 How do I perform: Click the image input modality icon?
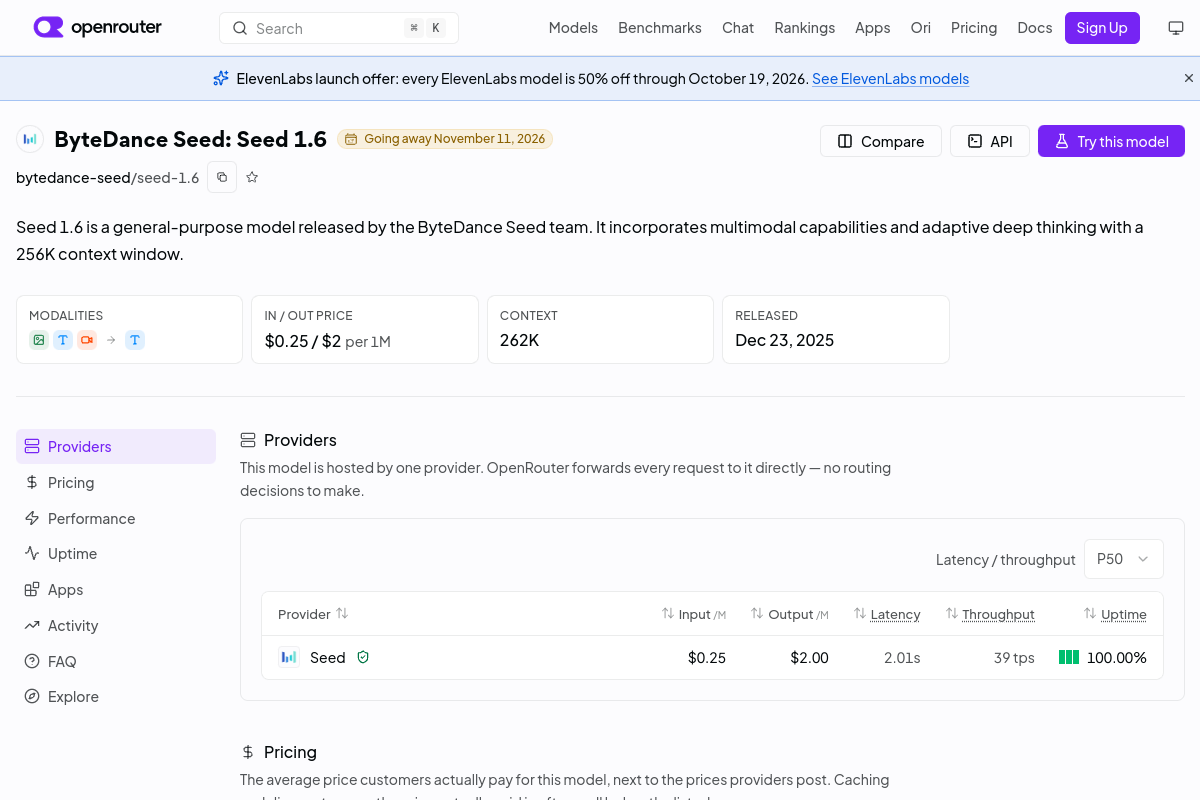coord(39,340)
